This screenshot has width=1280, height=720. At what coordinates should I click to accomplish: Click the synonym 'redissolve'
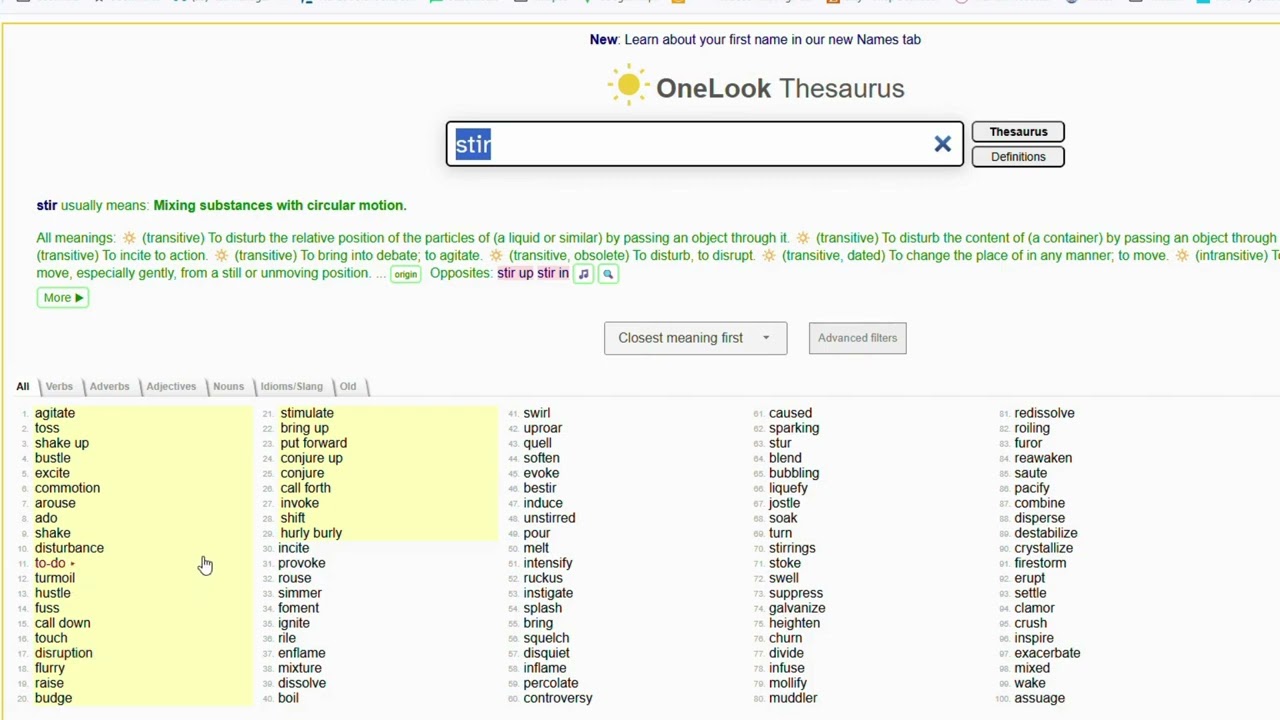(1044, 413)
